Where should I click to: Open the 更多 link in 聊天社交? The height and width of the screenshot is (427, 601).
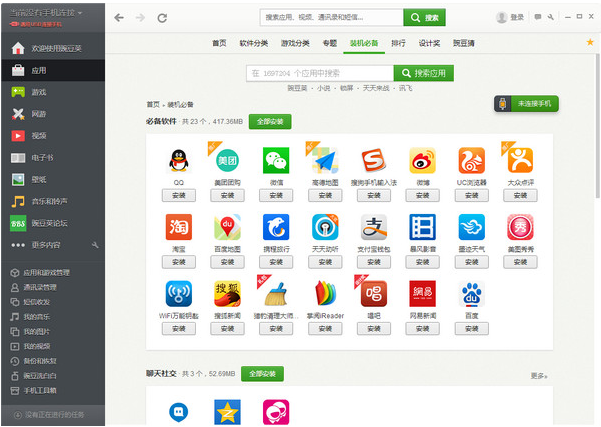tap(539, 376)
